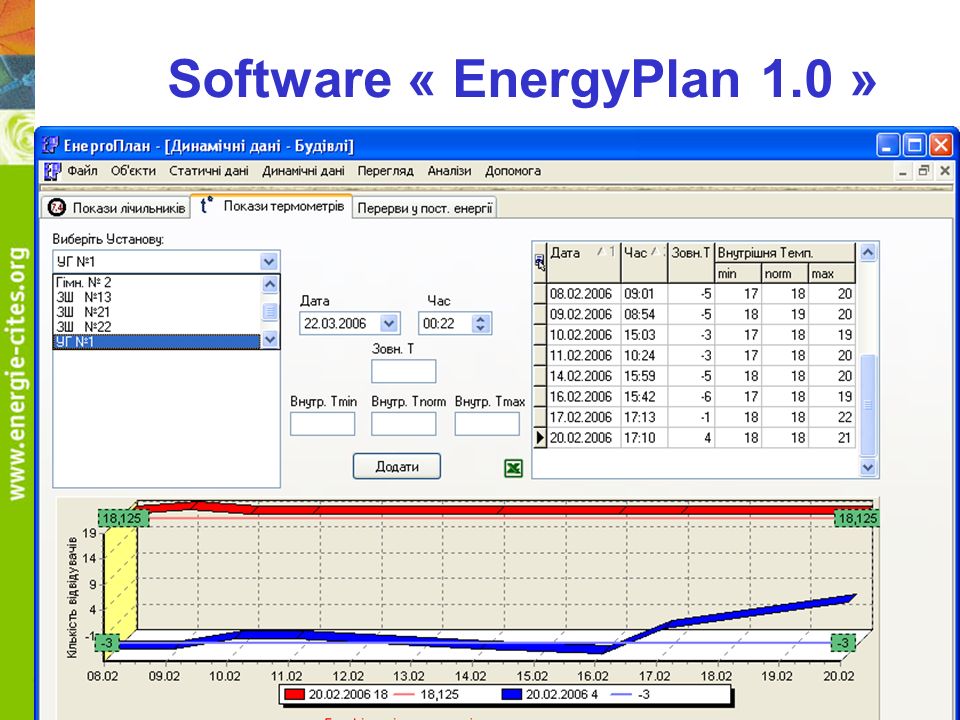Click the Зовн. Т input field
Viewport: 960px width, 720px height.
403,371
